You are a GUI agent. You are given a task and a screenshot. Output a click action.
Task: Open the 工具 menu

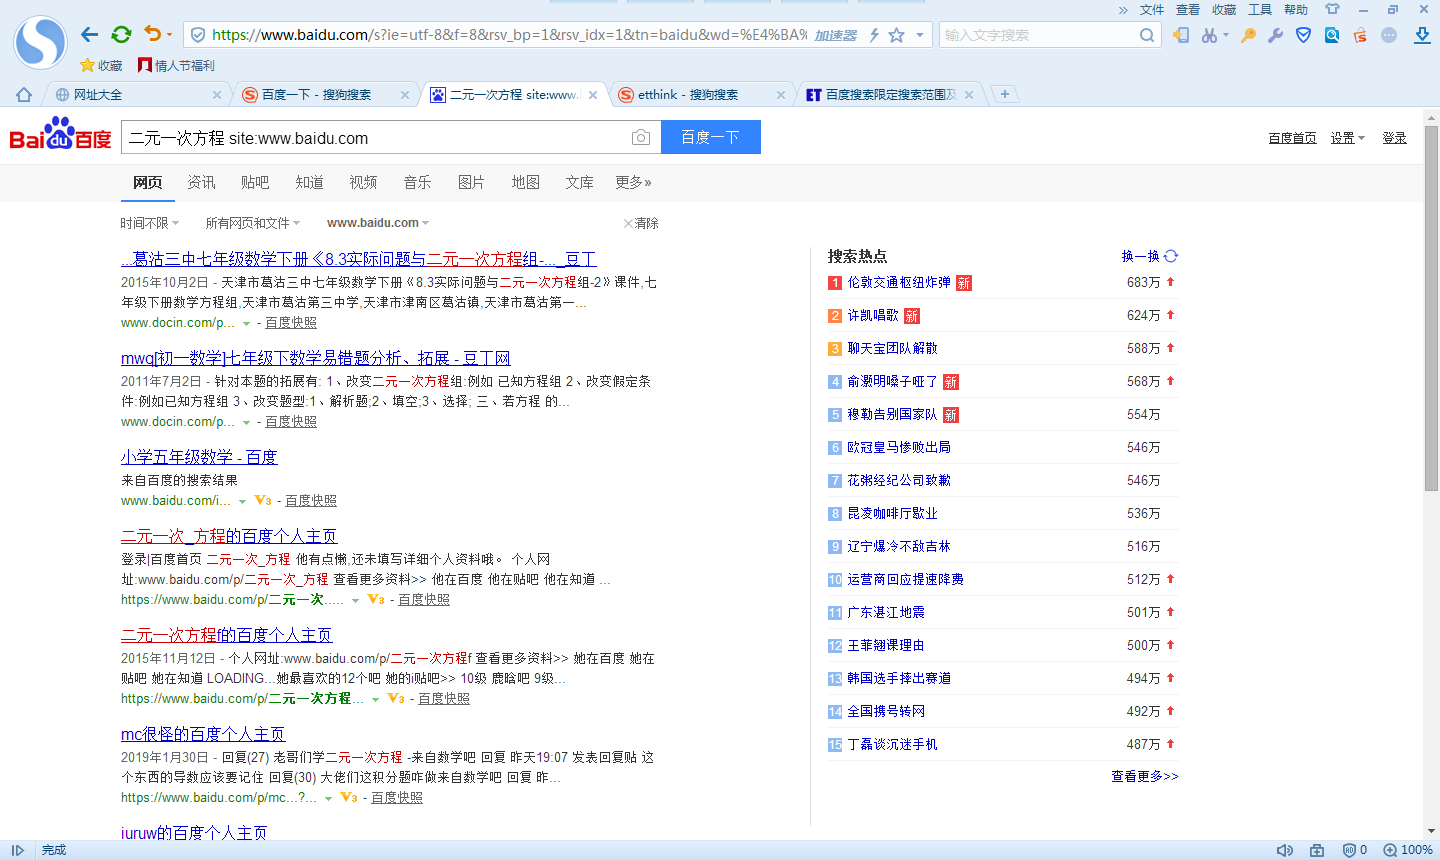[x=1260, y=9]
